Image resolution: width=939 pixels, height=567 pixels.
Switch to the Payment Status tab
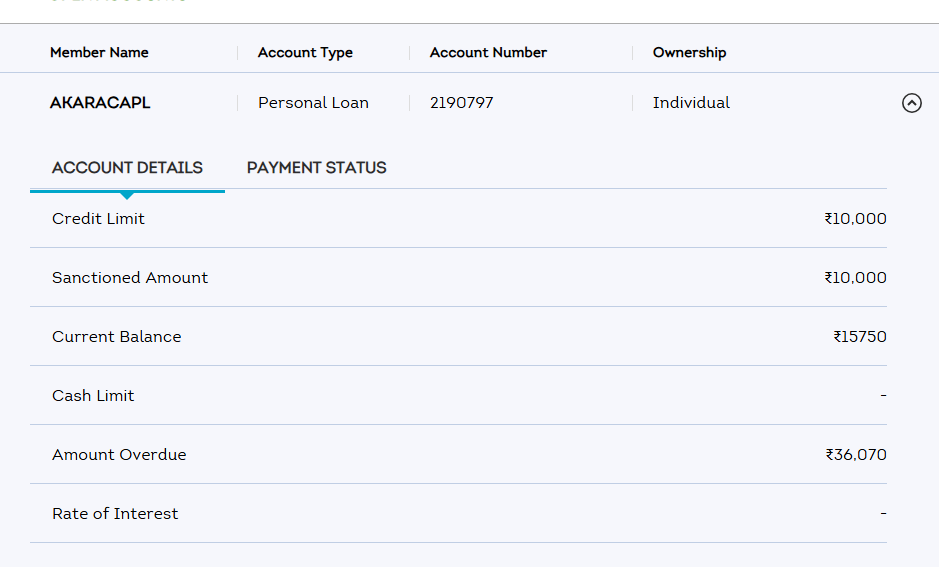316,168
